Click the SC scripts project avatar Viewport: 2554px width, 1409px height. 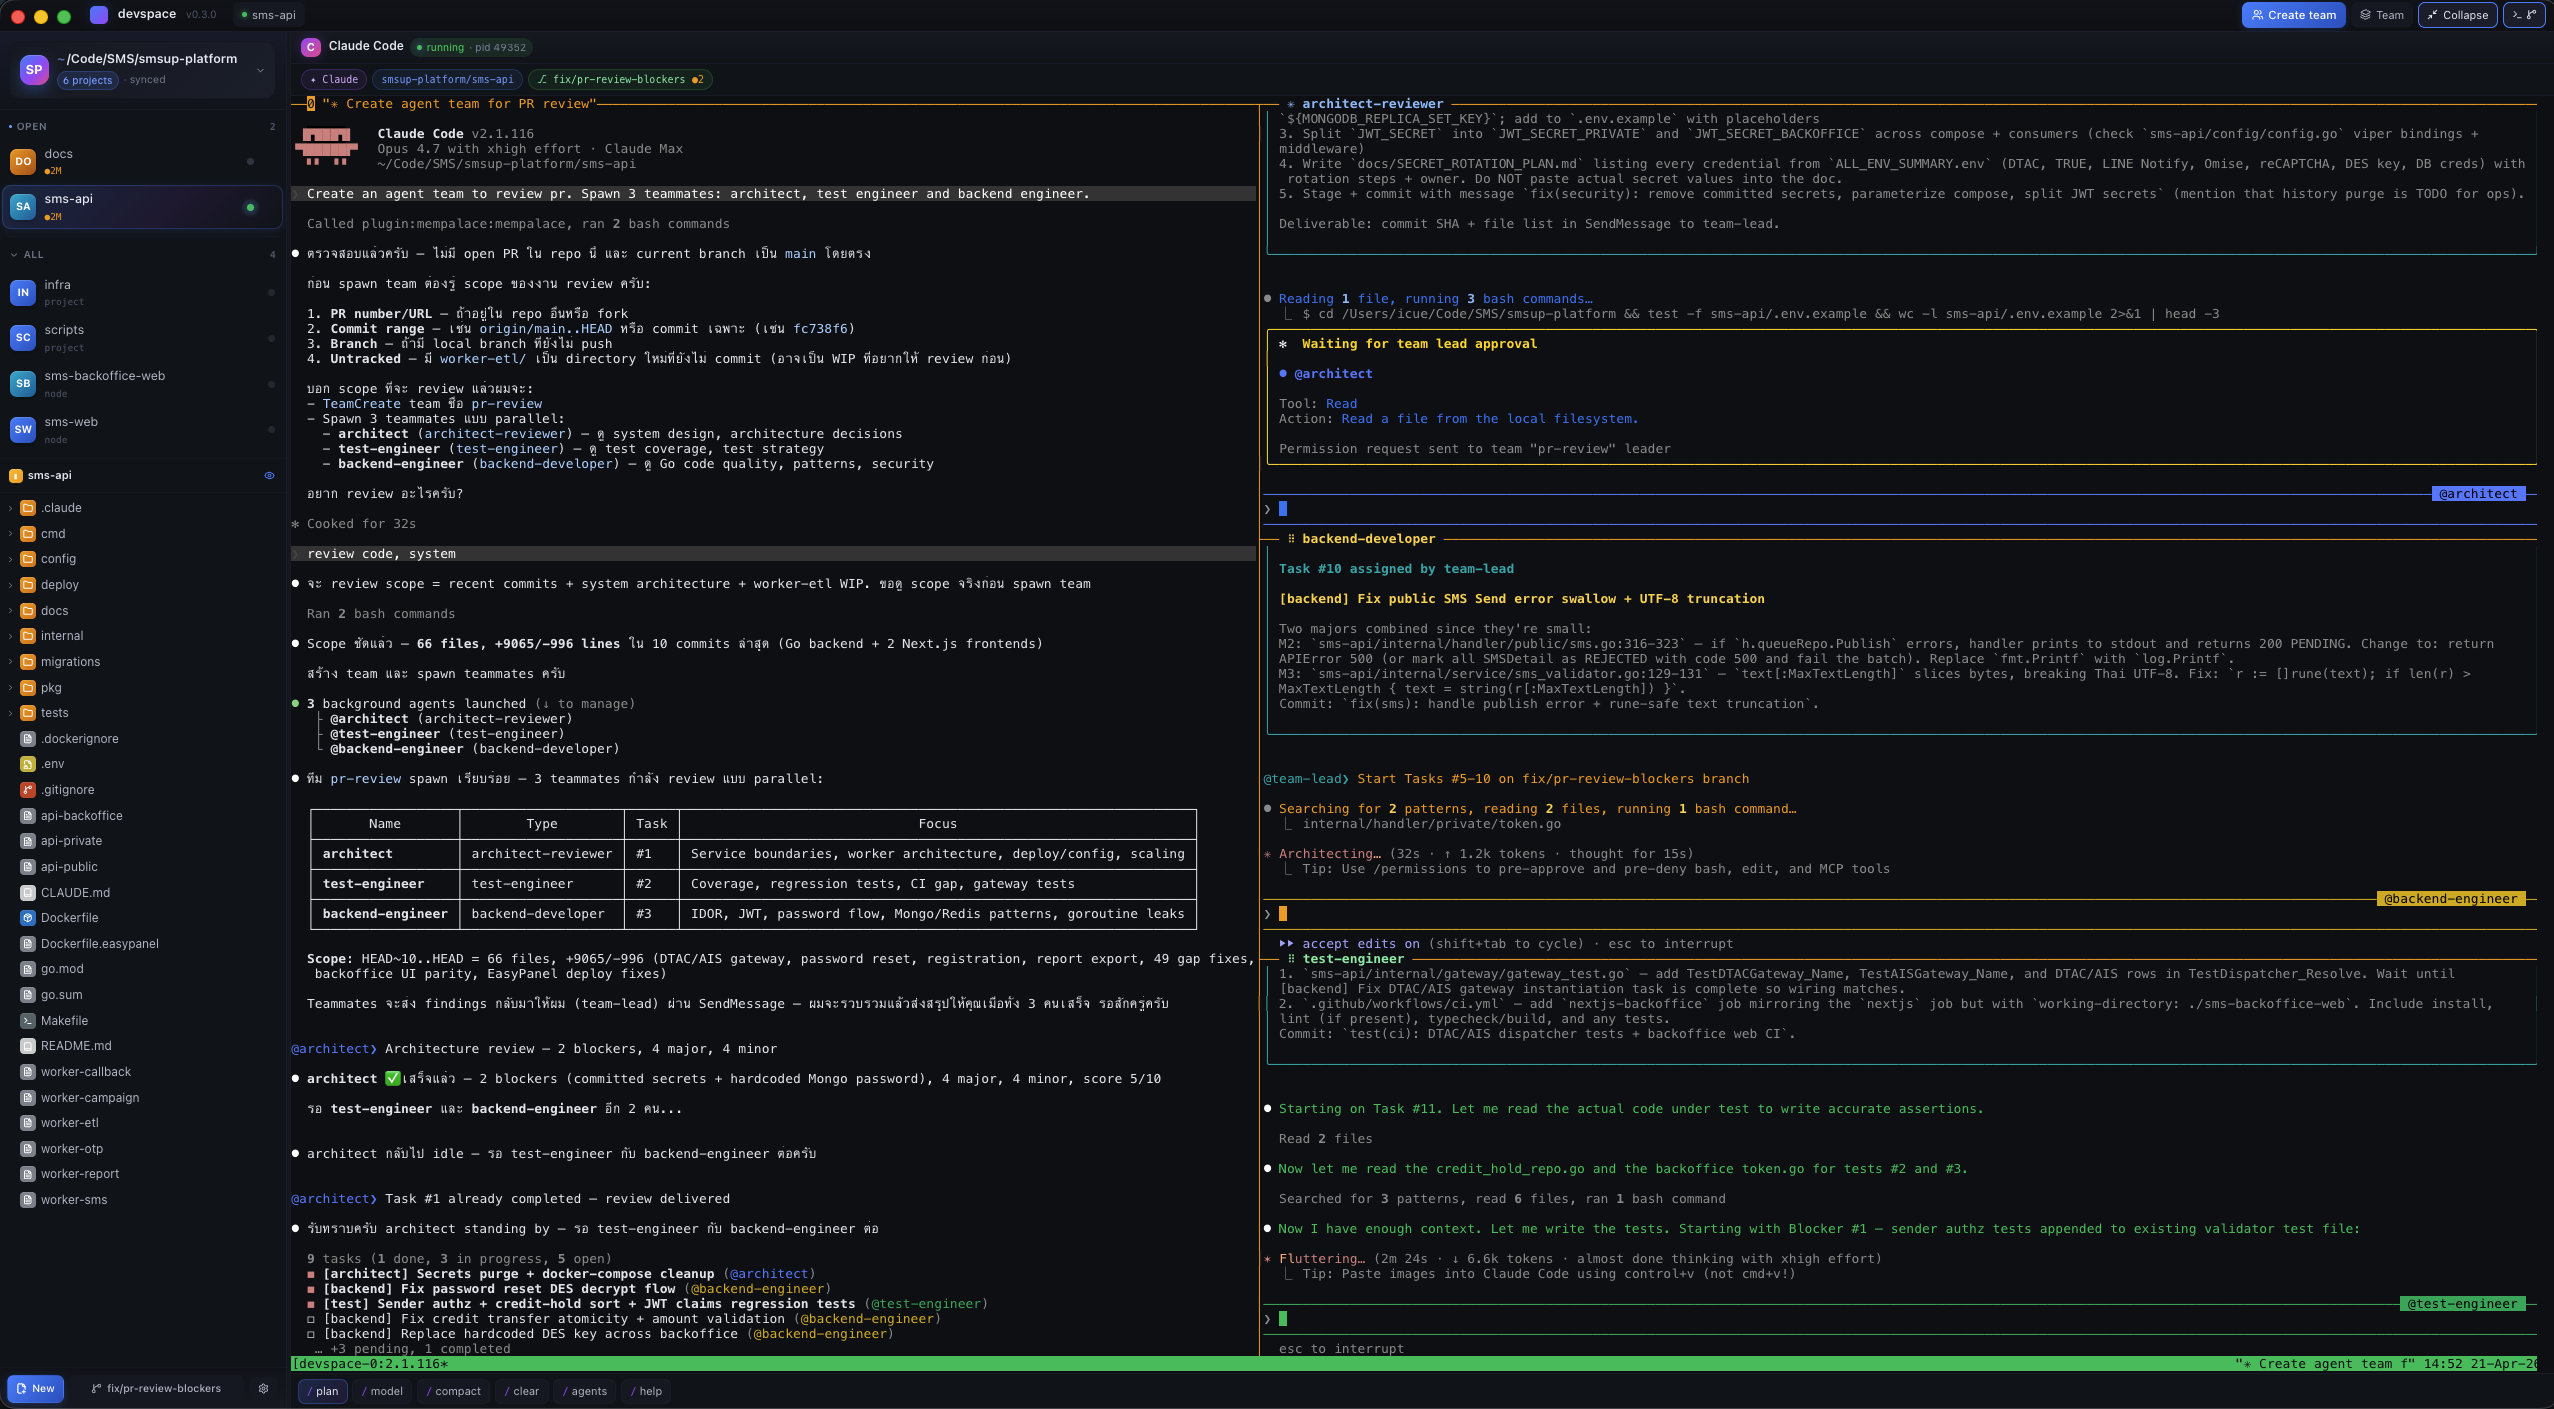click(x=23, y=338)
